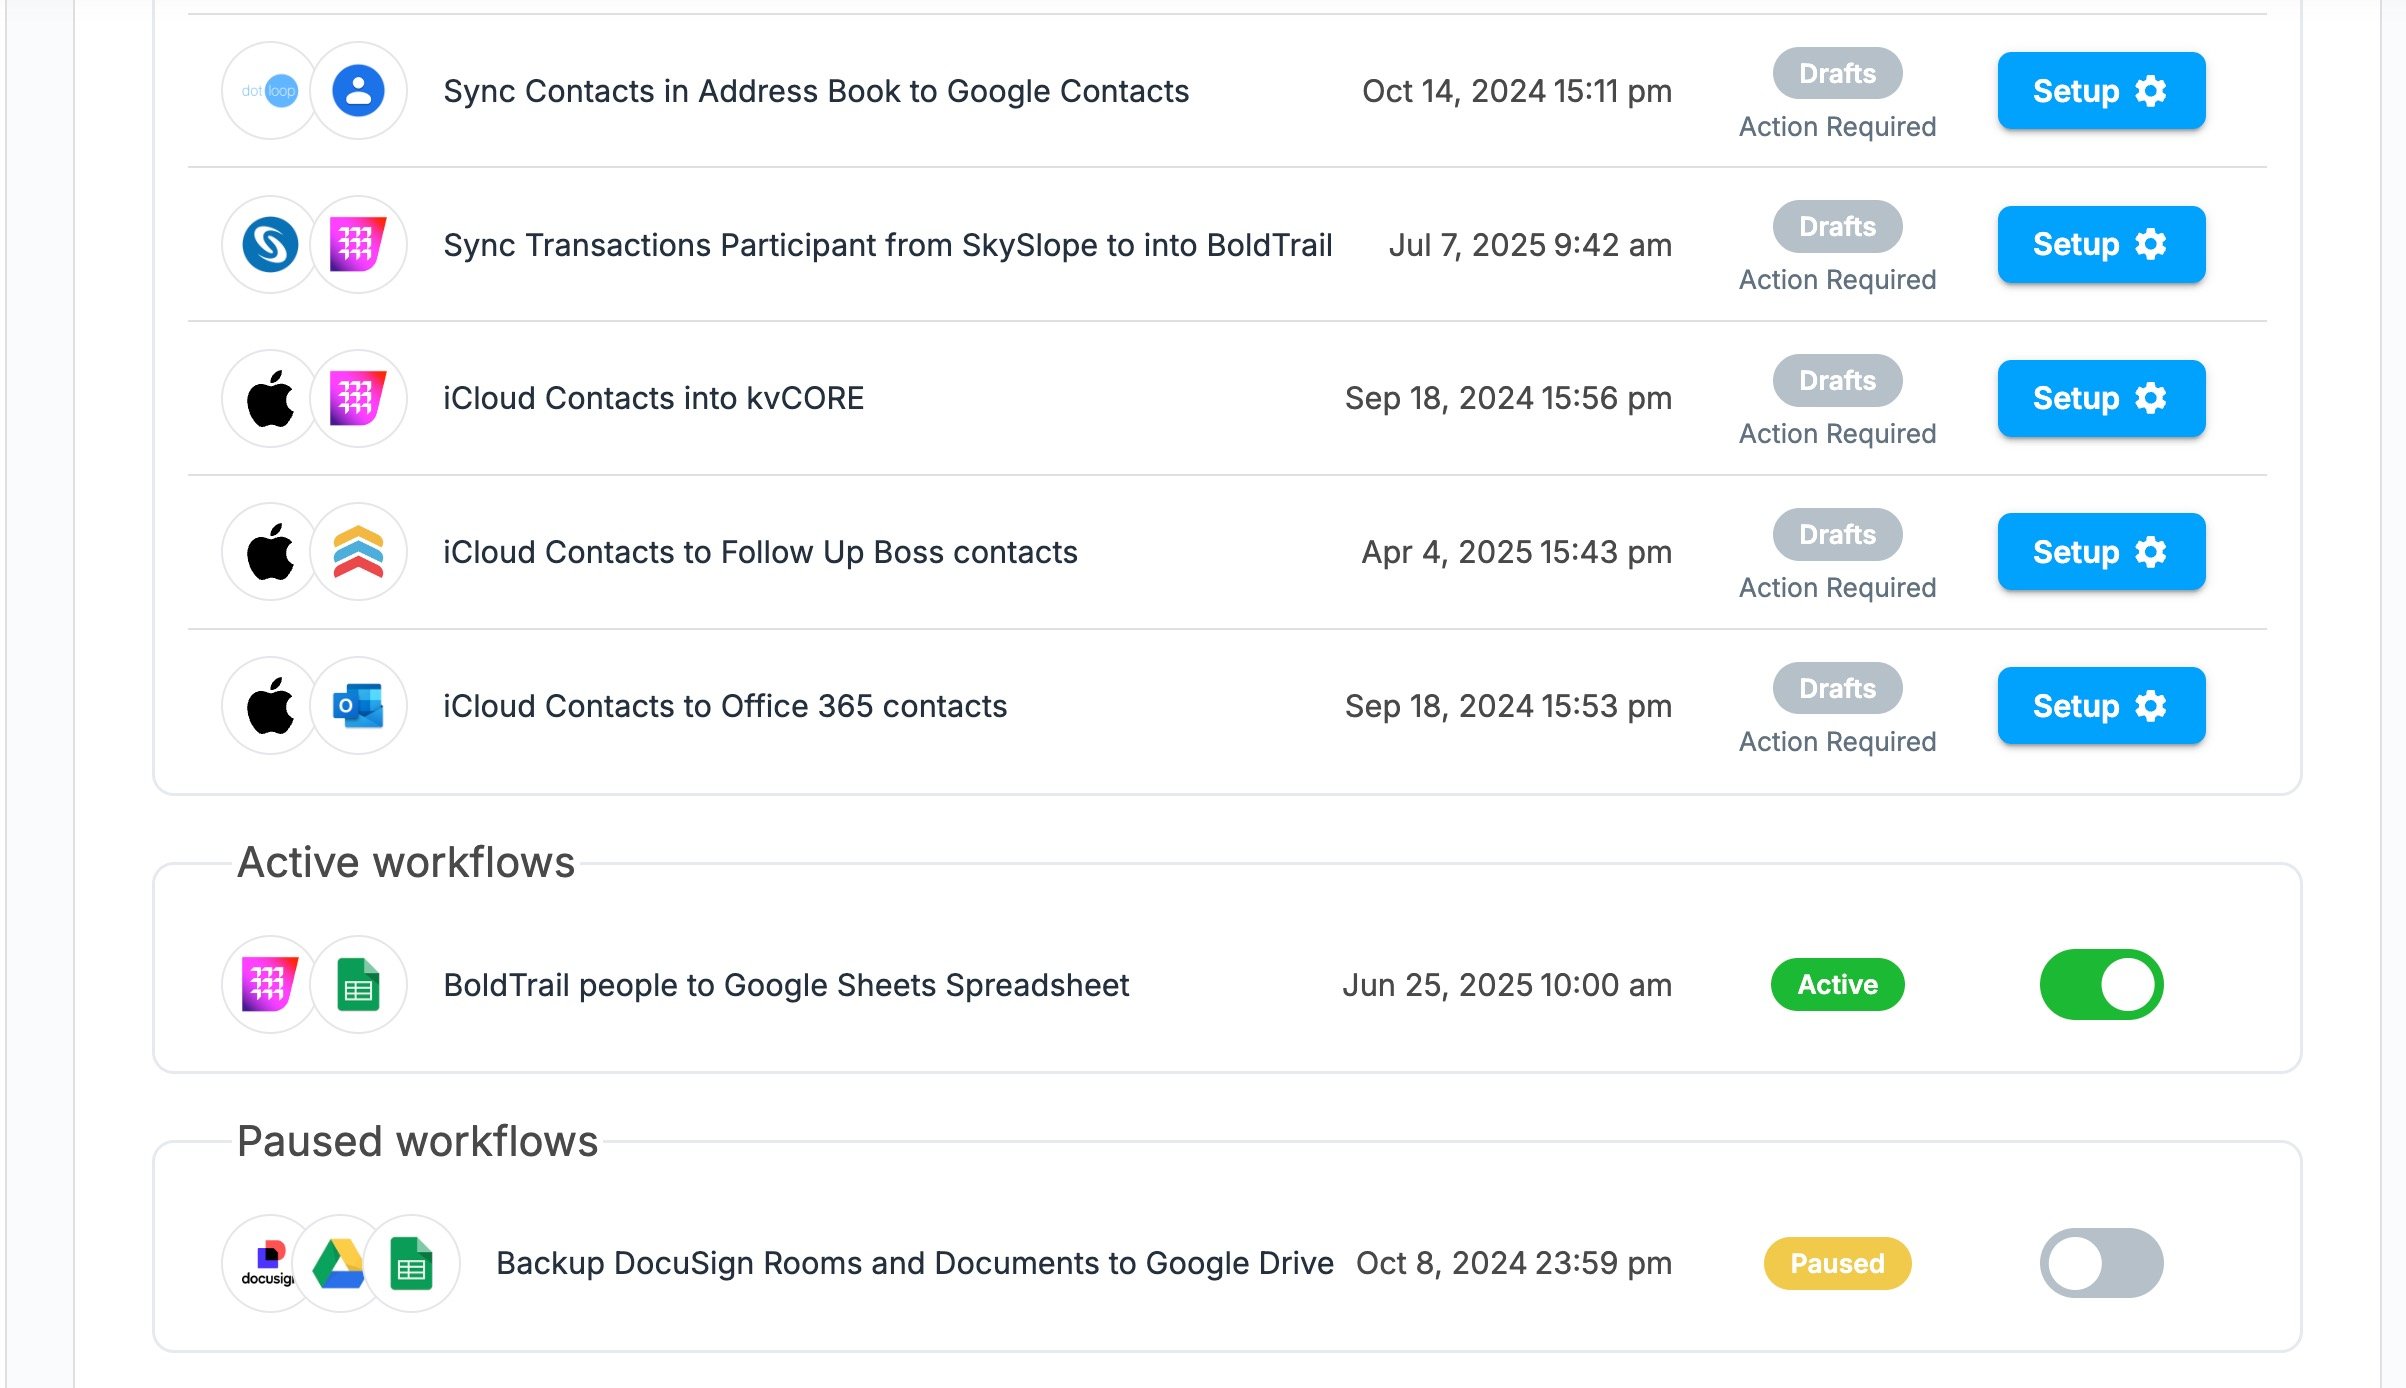This screenshot has width=2406, height=1388.
Task: Click Setup for iCloud Contacts into kvCORE
Action: point(2101,398)
